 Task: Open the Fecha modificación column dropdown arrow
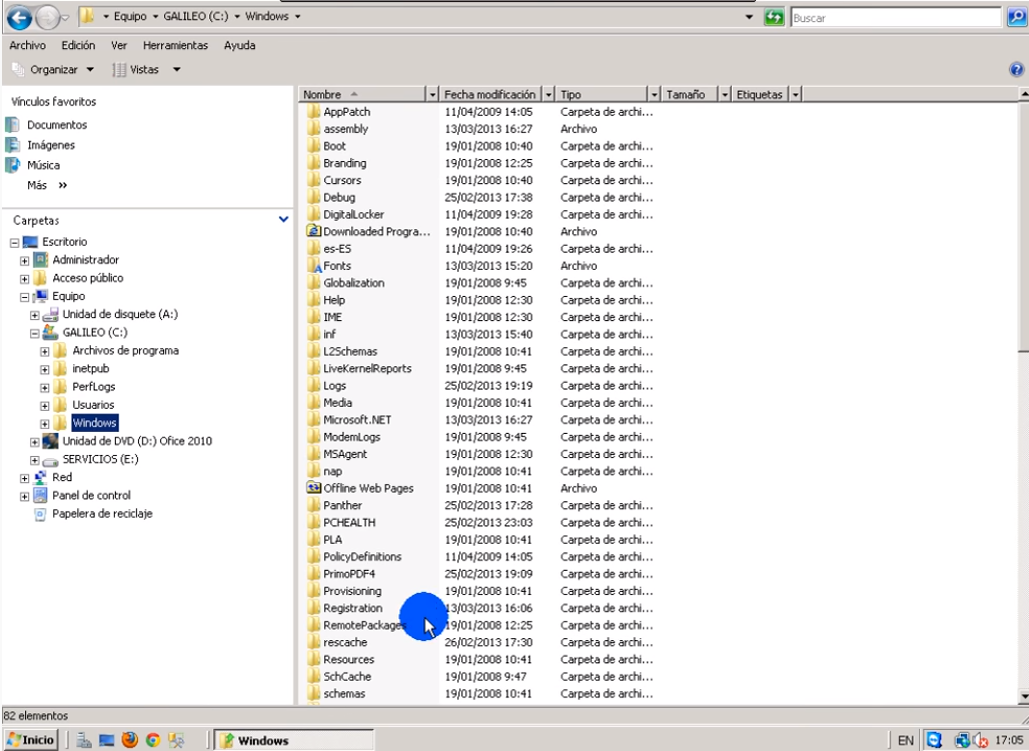point(548,95)
